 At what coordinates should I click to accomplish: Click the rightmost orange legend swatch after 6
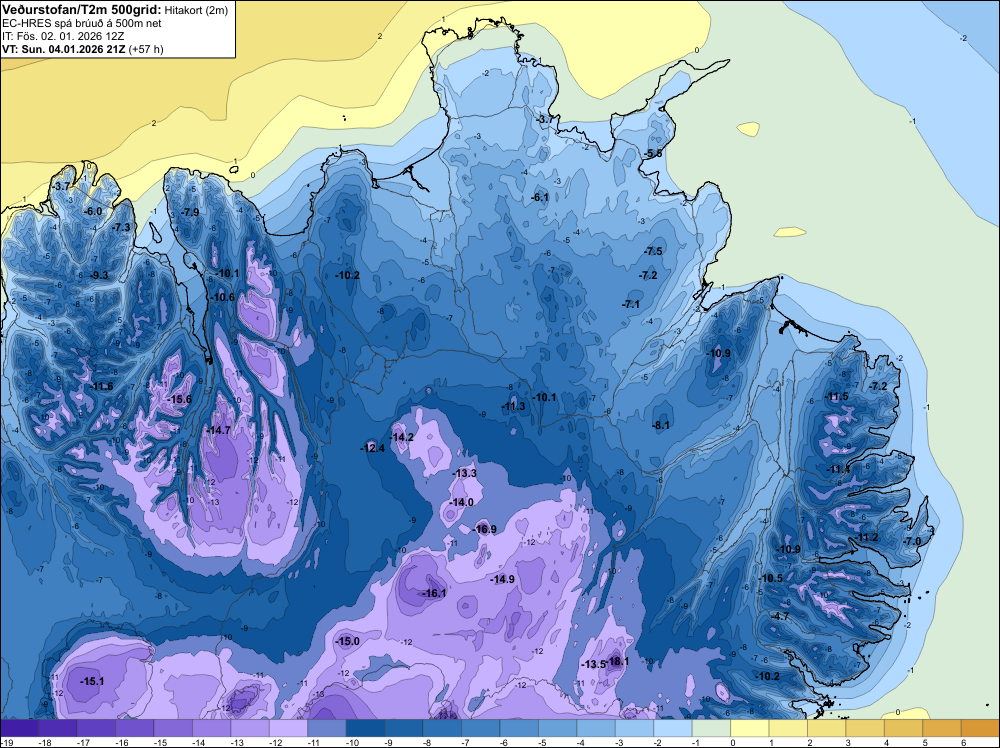point(981,728)
